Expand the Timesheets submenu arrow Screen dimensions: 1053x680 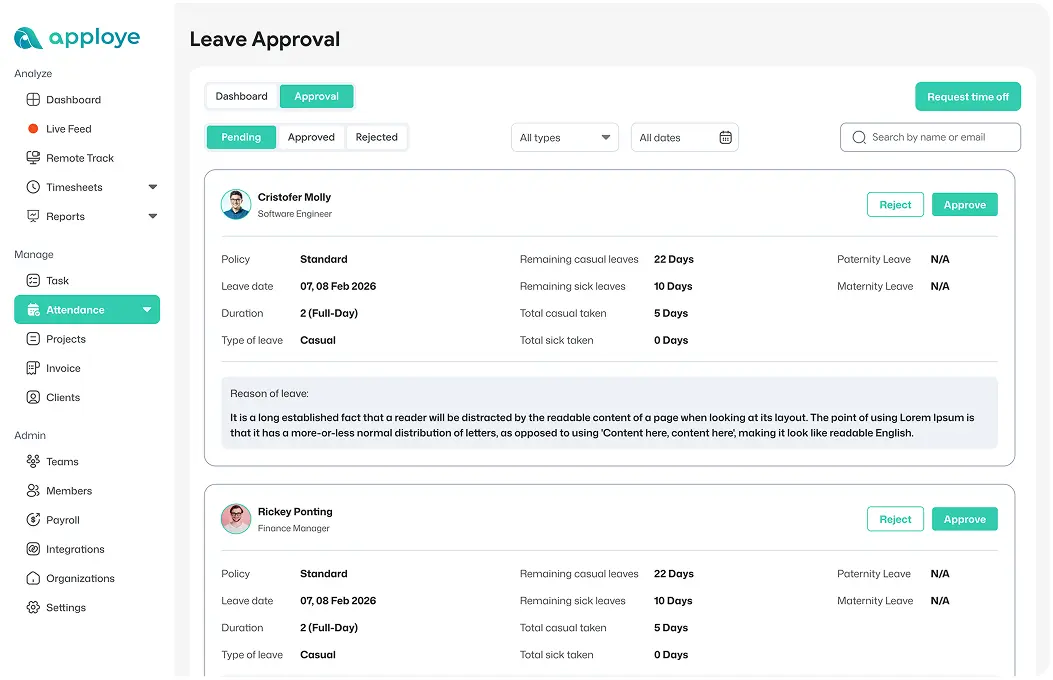click(152, 187)
